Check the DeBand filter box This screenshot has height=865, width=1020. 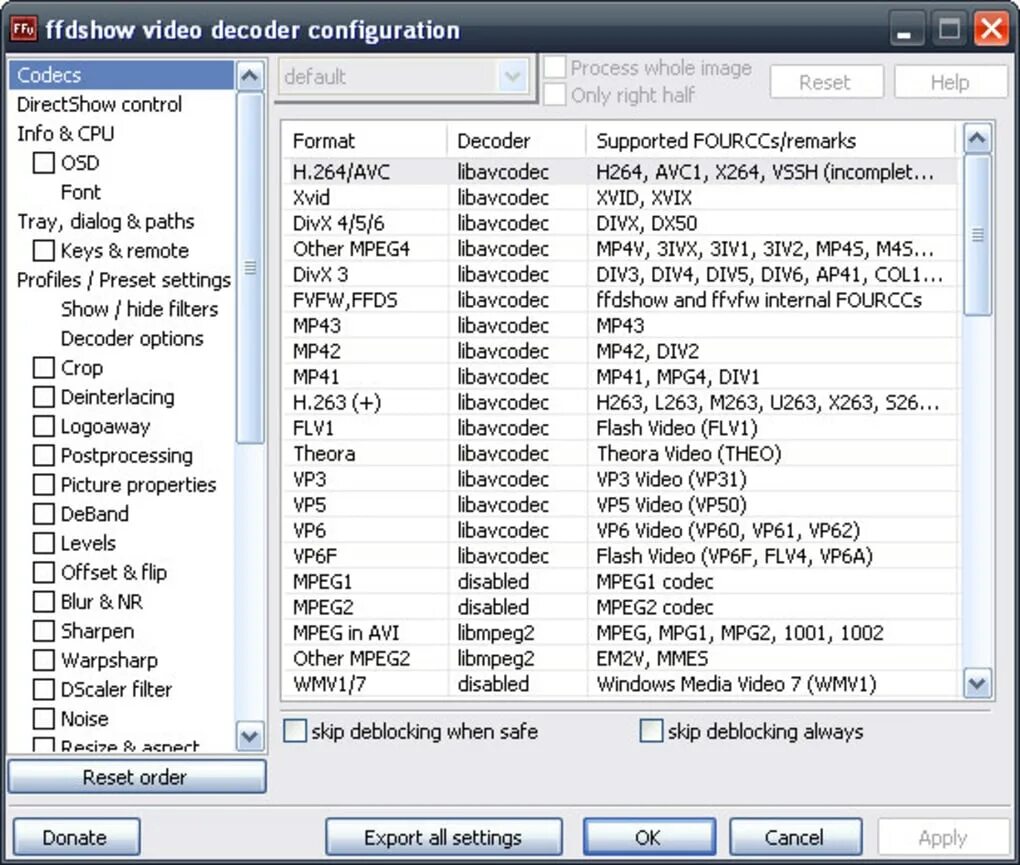pyautogui.click(x=44, y=514)
